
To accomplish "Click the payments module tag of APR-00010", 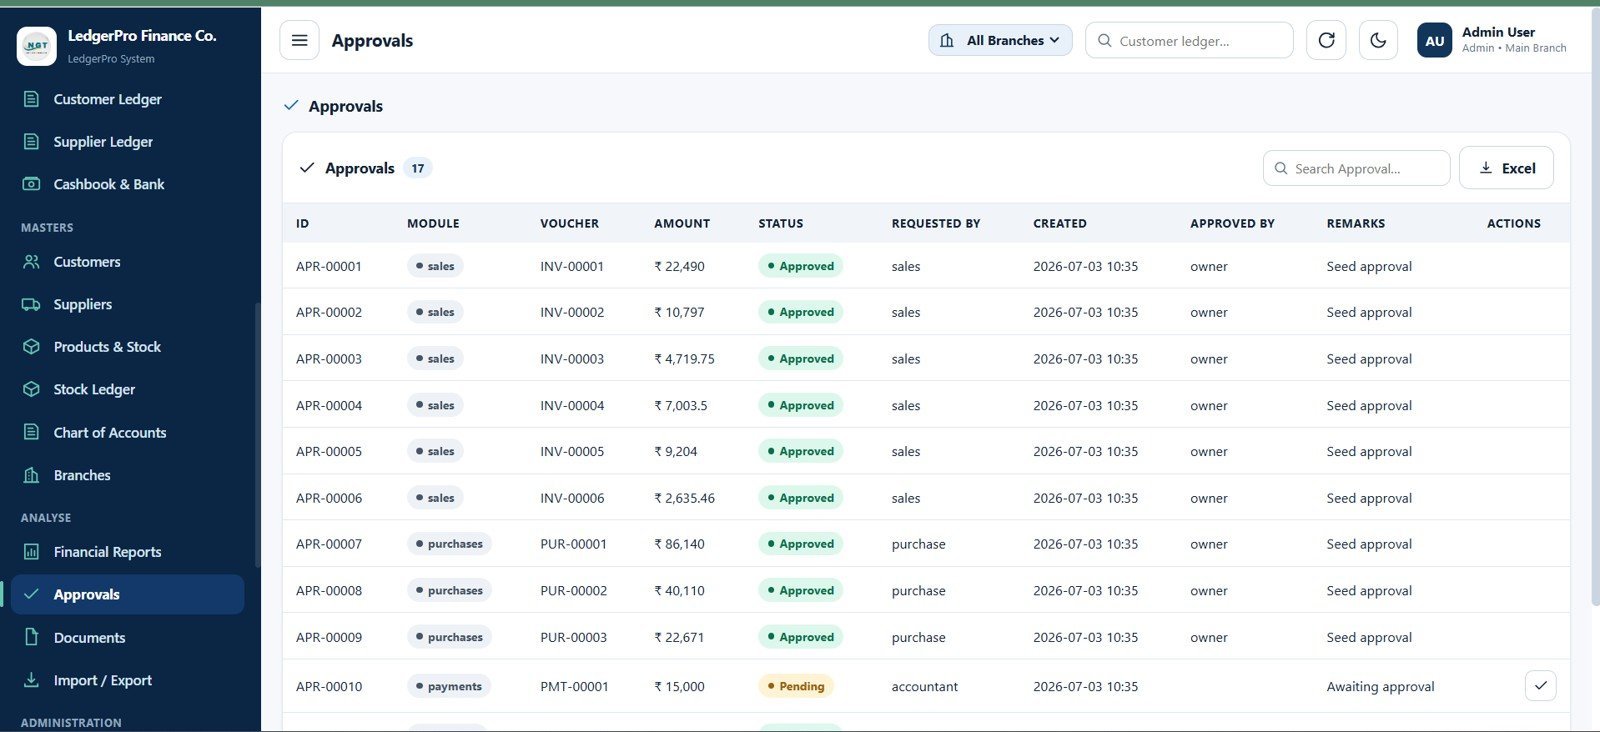I will (449, 686).
